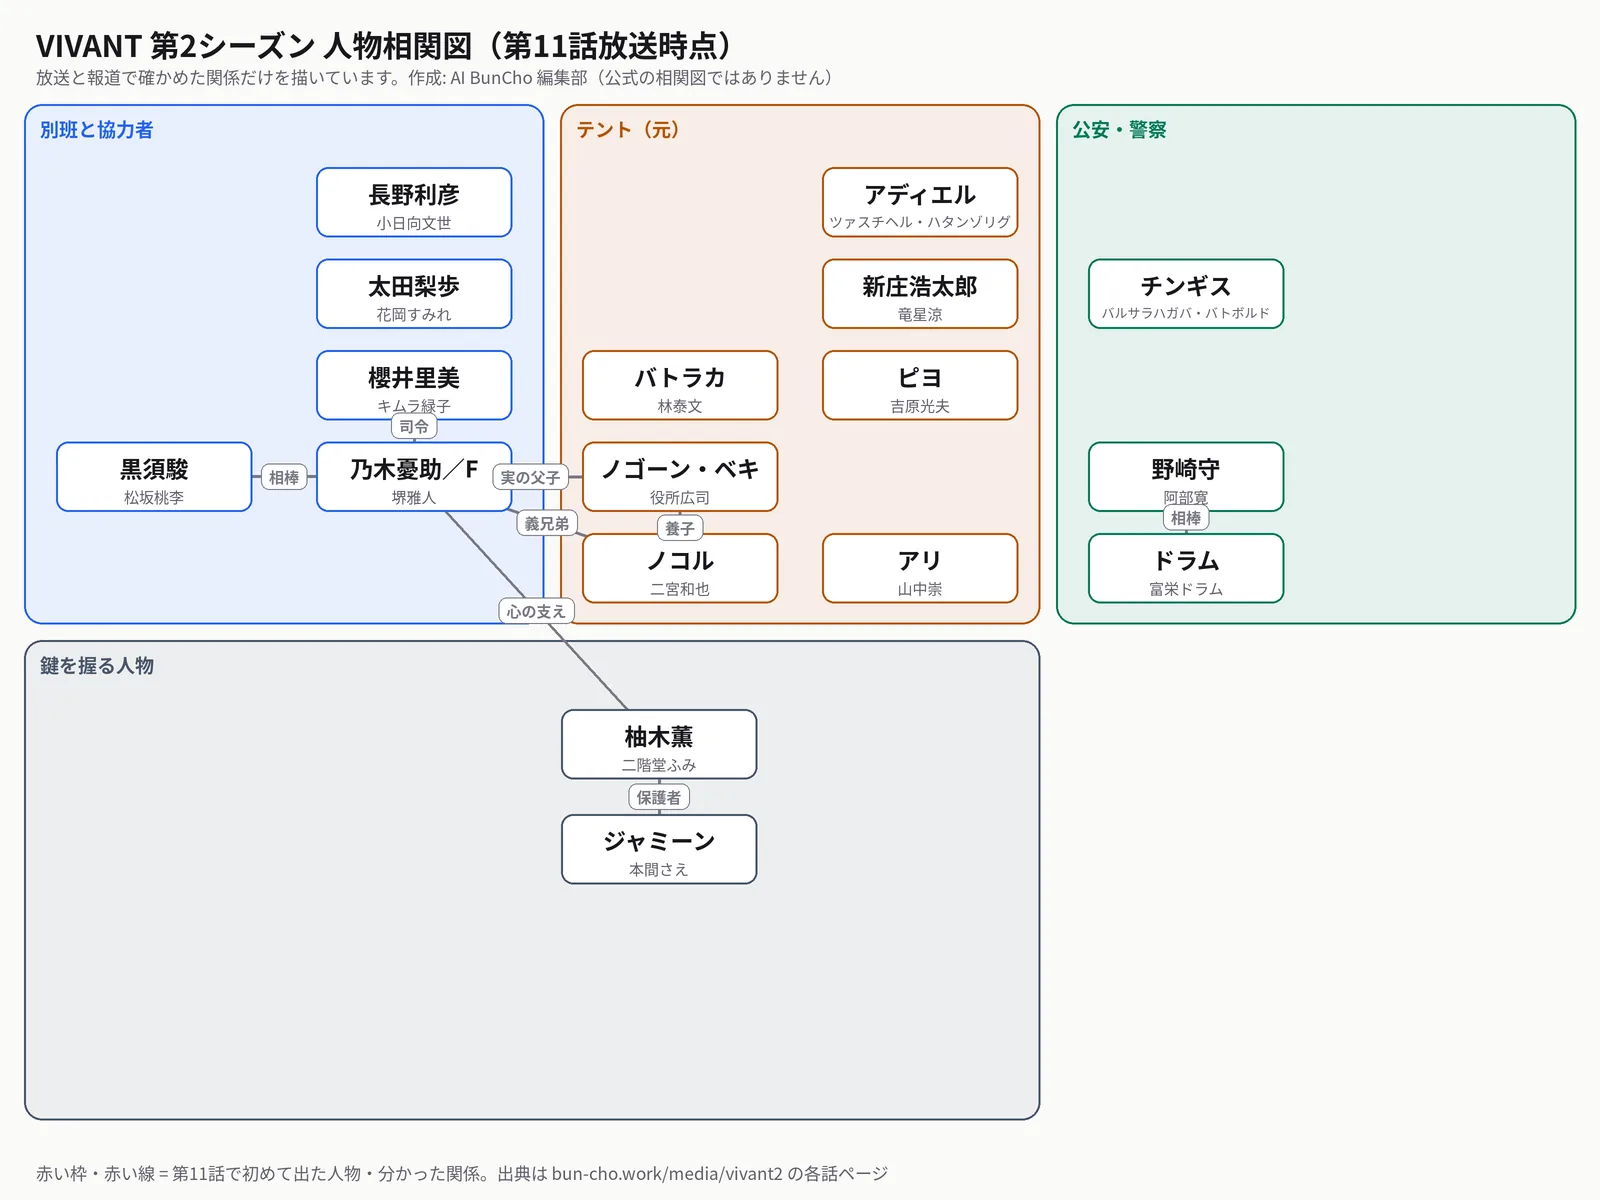The height and width of the screenshot is (1200, 1600).
Task: Select the 櫻井里美 character card
Action: 414,385
